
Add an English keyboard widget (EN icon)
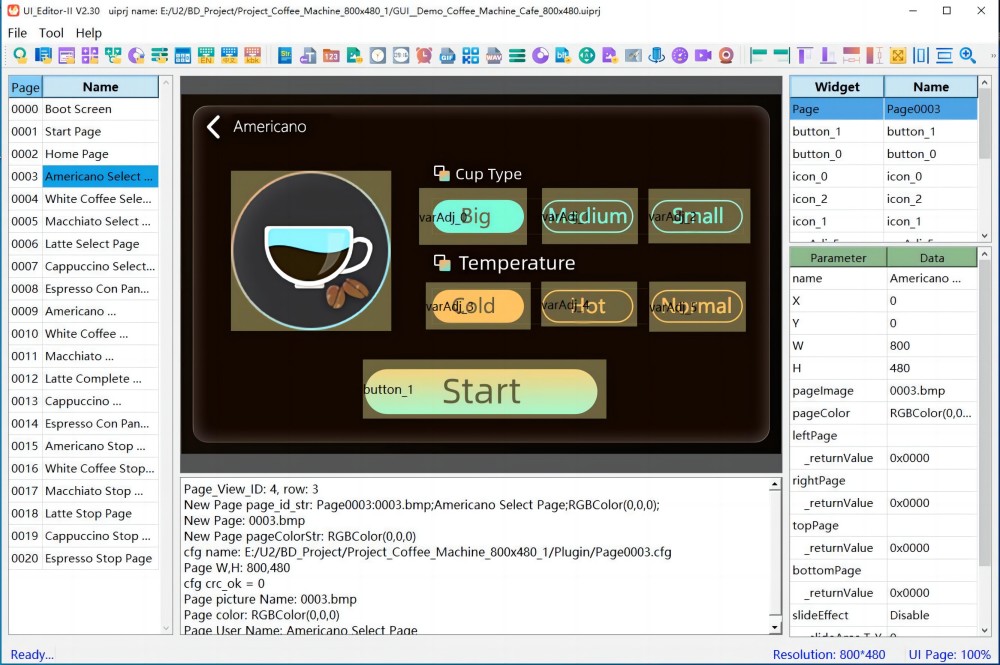pyautogui.click(x=206, y=55)
